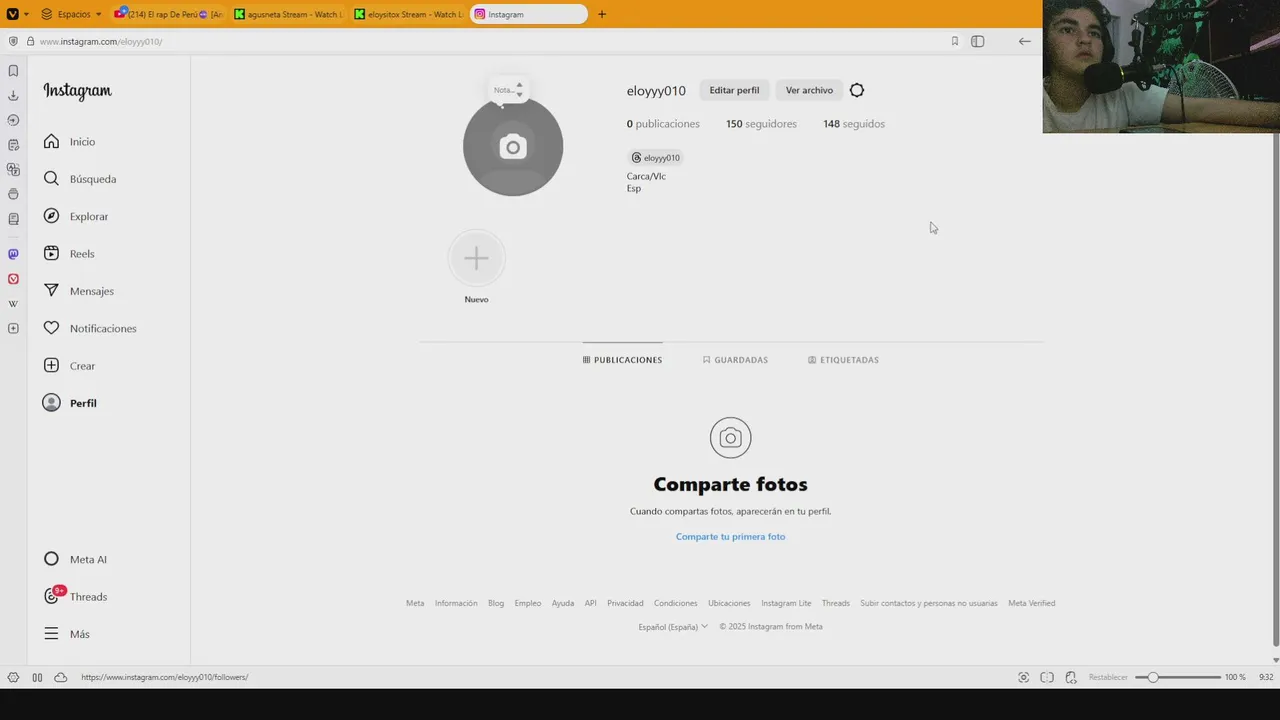
Task: Open the Vivaldi main menu icon
Action: pyautogui.click(x=12, y=14)
